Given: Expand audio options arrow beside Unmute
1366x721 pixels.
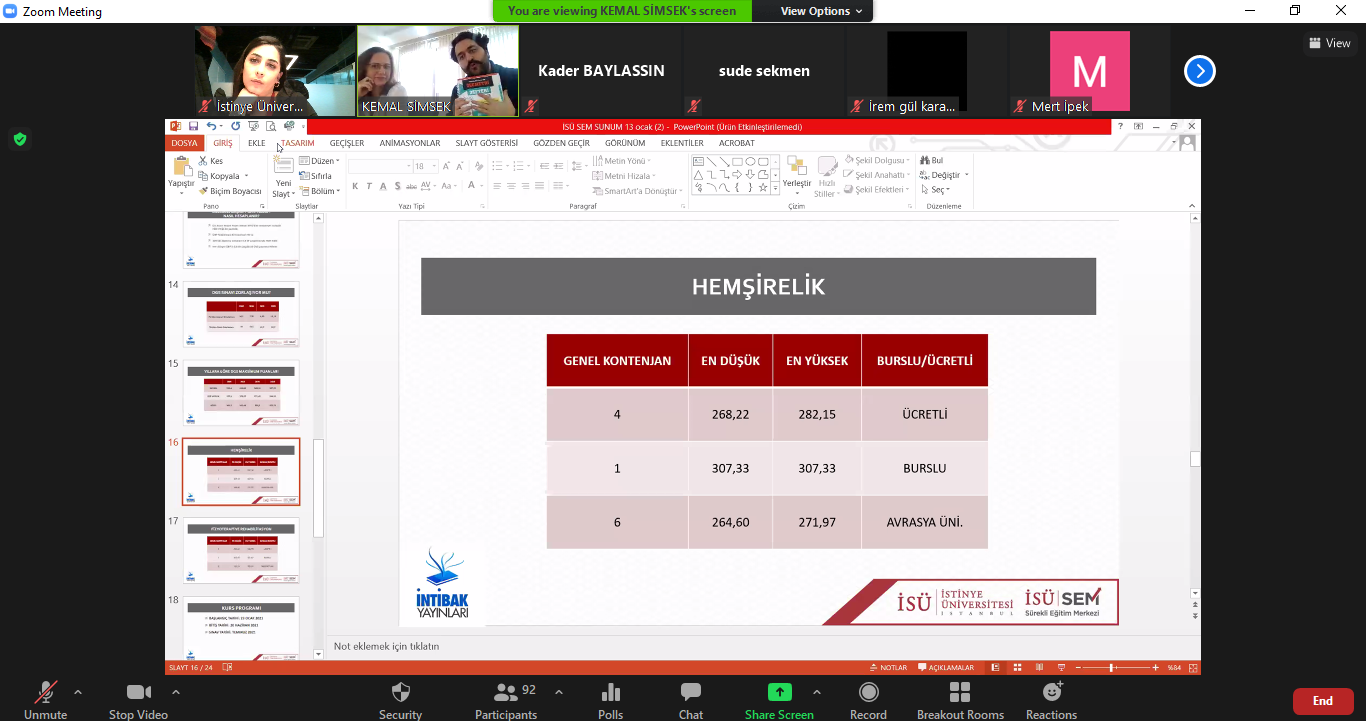Looking at the screenshot, I should point(78,692).
